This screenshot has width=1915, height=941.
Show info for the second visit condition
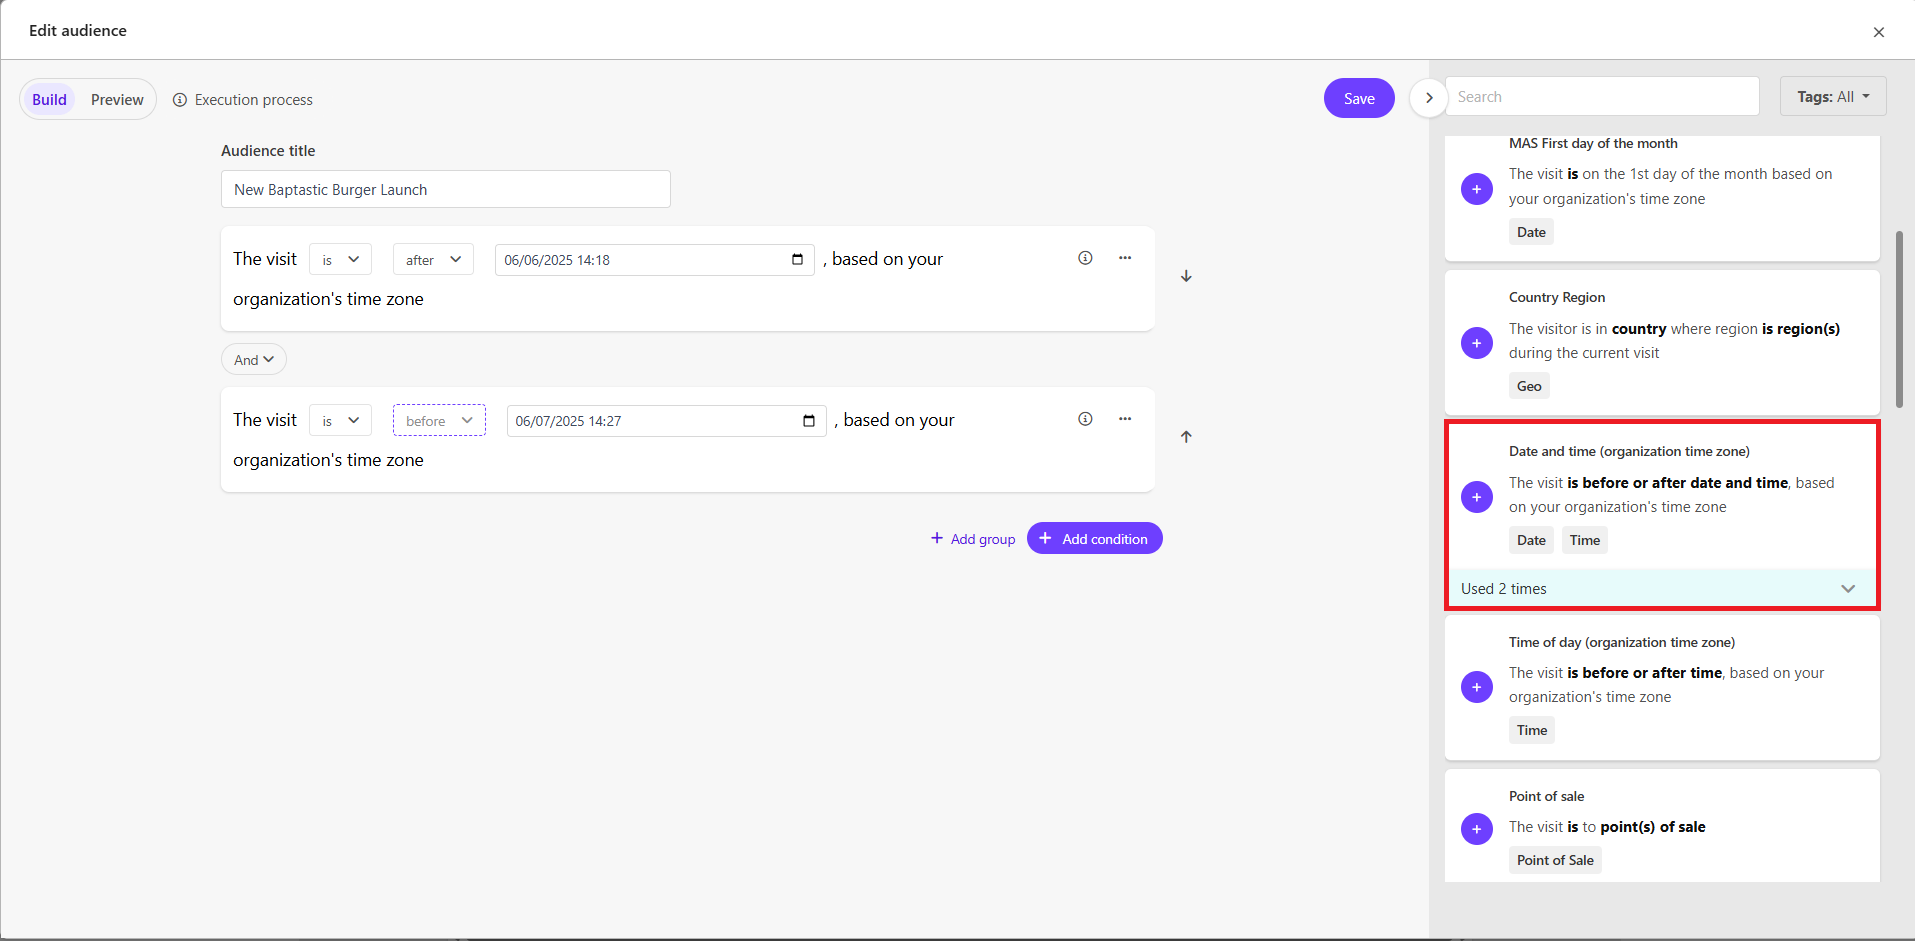click(1085, 419)
